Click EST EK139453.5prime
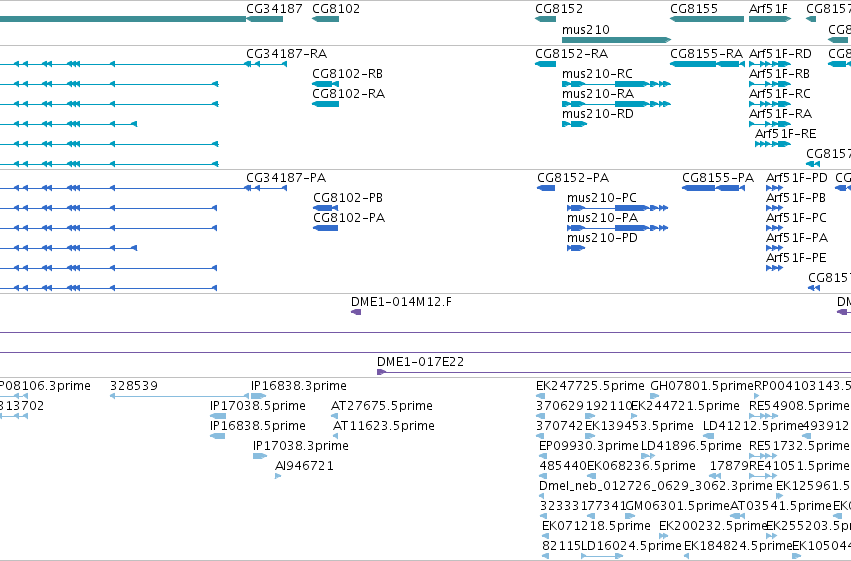Screen dimensions: 851x561 pyautogui.click(x=639, y=426)
